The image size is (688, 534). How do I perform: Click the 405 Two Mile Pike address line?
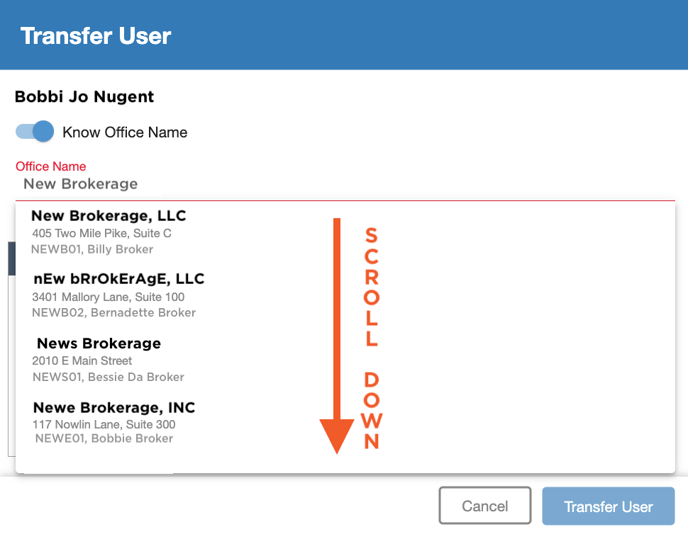pos(101,233)
